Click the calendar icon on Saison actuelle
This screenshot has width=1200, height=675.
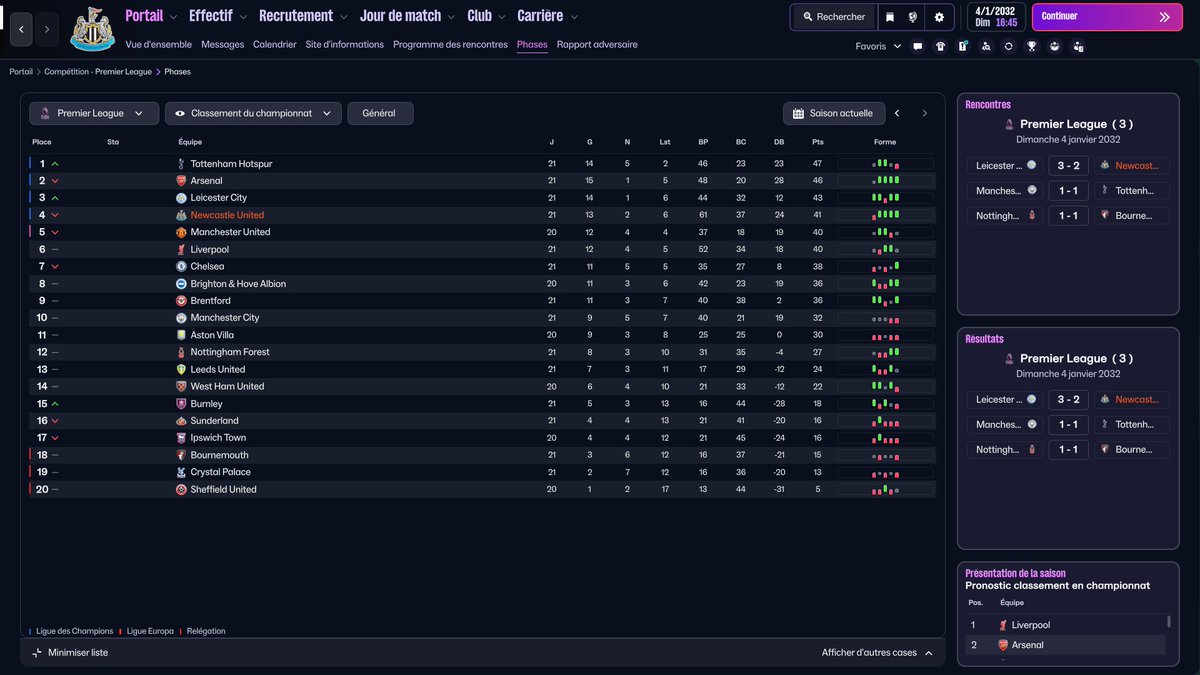(x=798, y=114)
